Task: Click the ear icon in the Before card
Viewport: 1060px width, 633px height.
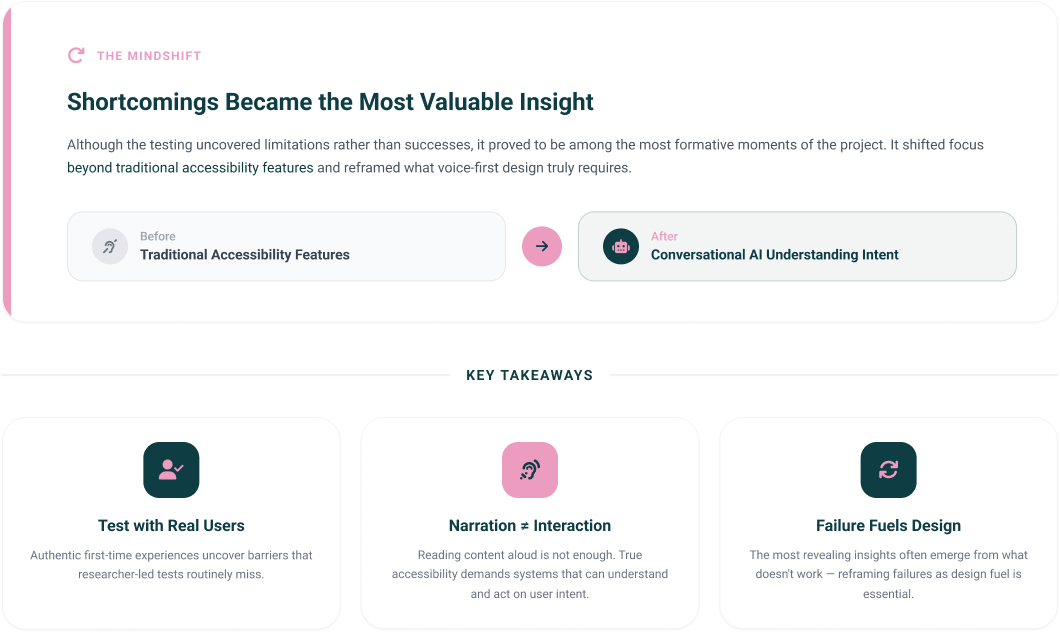Action: click(110, 246)
